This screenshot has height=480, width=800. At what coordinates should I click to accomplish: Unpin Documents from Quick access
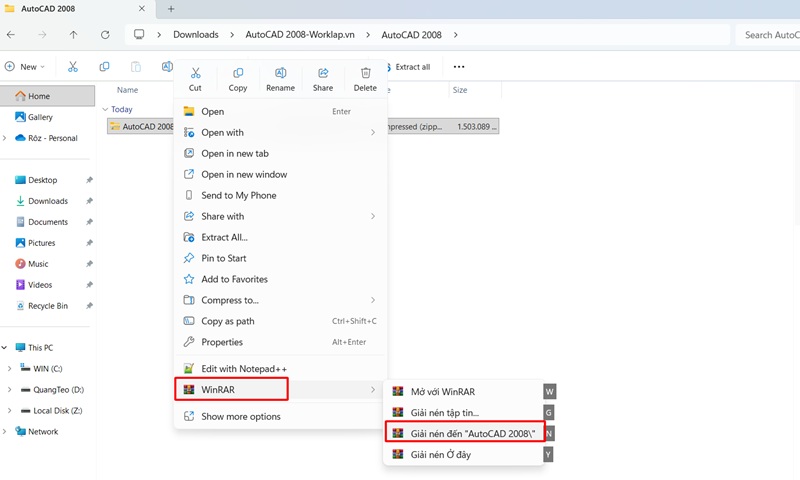point(89,222)
